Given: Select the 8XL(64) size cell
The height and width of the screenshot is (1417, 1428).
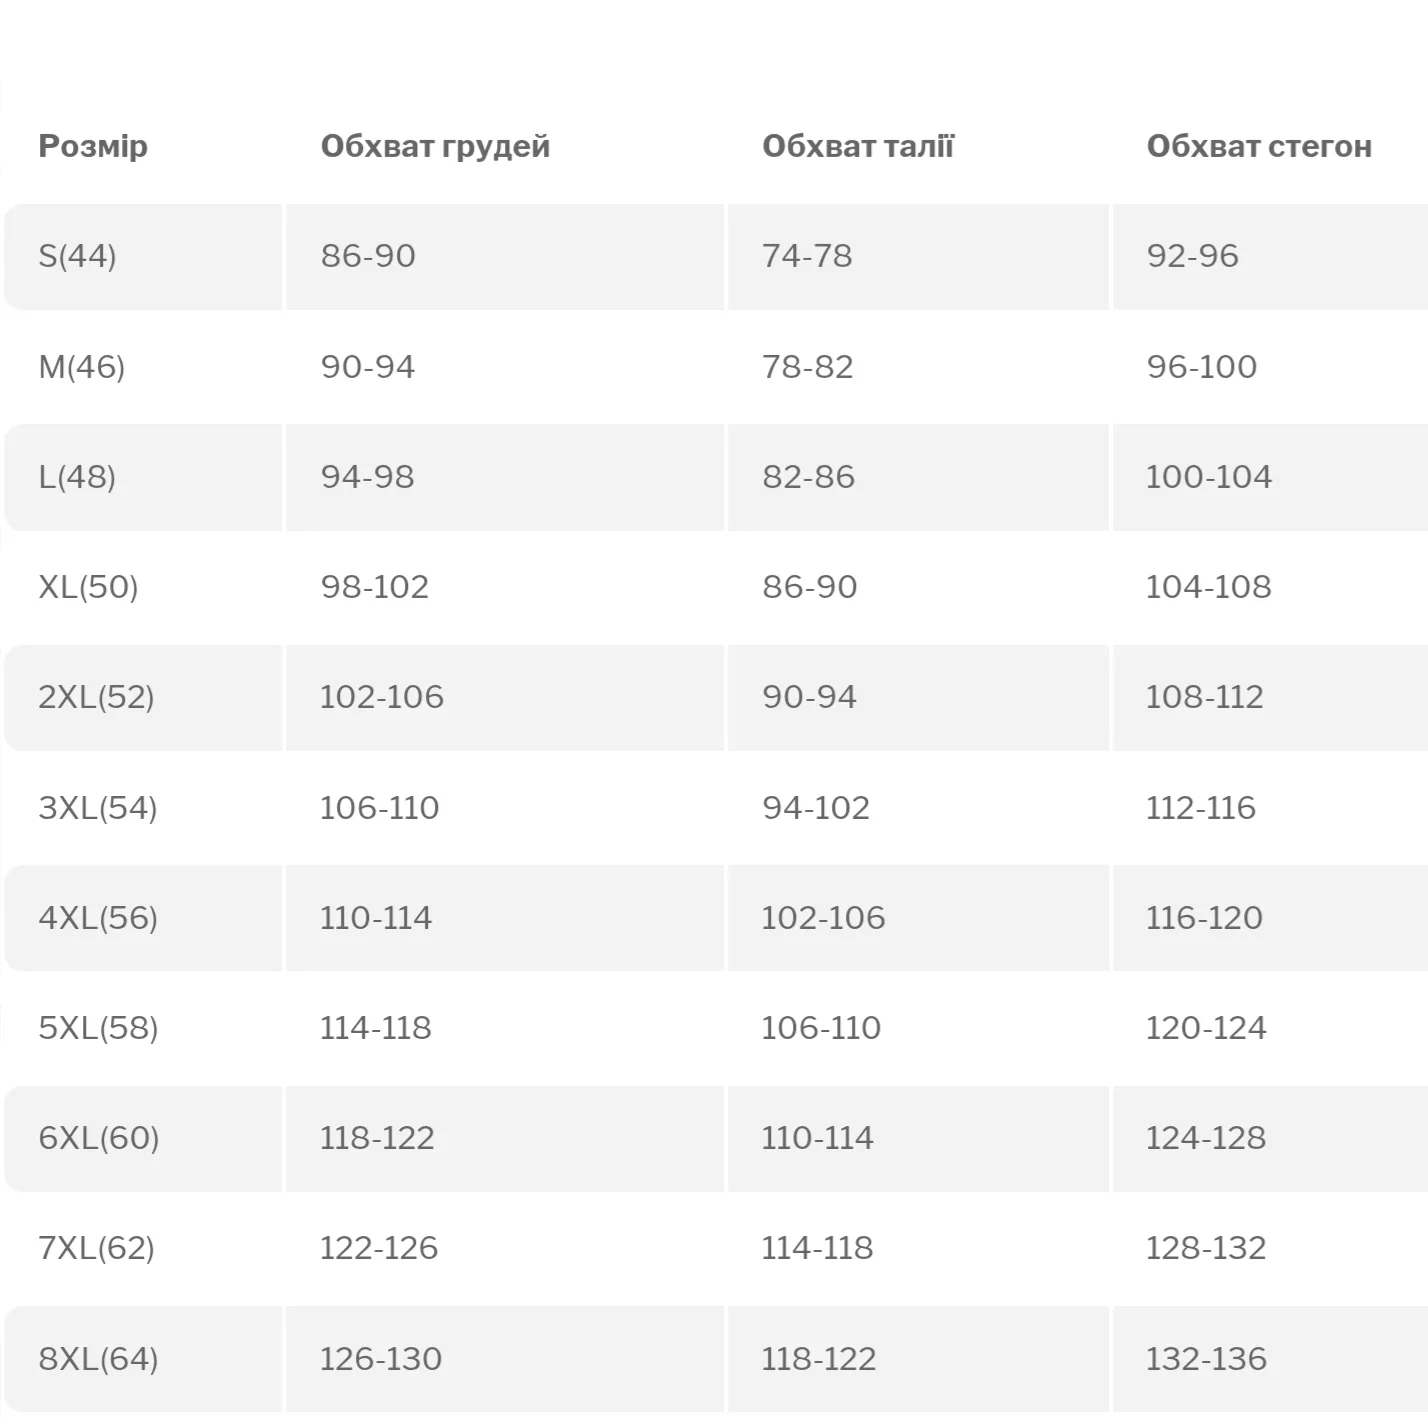Looking at the screenshot, I should (x=98, y=1359).
